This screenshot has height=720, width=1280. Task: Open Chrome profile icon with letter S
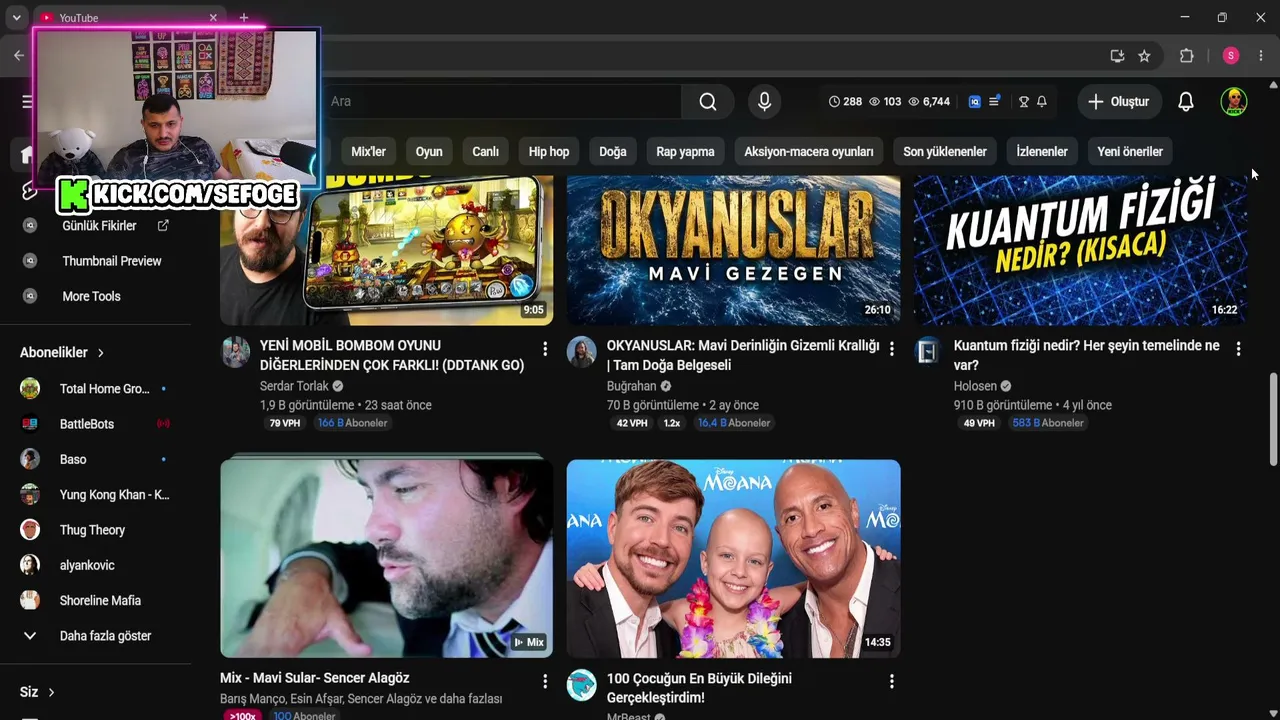(x=1231, y=56)
